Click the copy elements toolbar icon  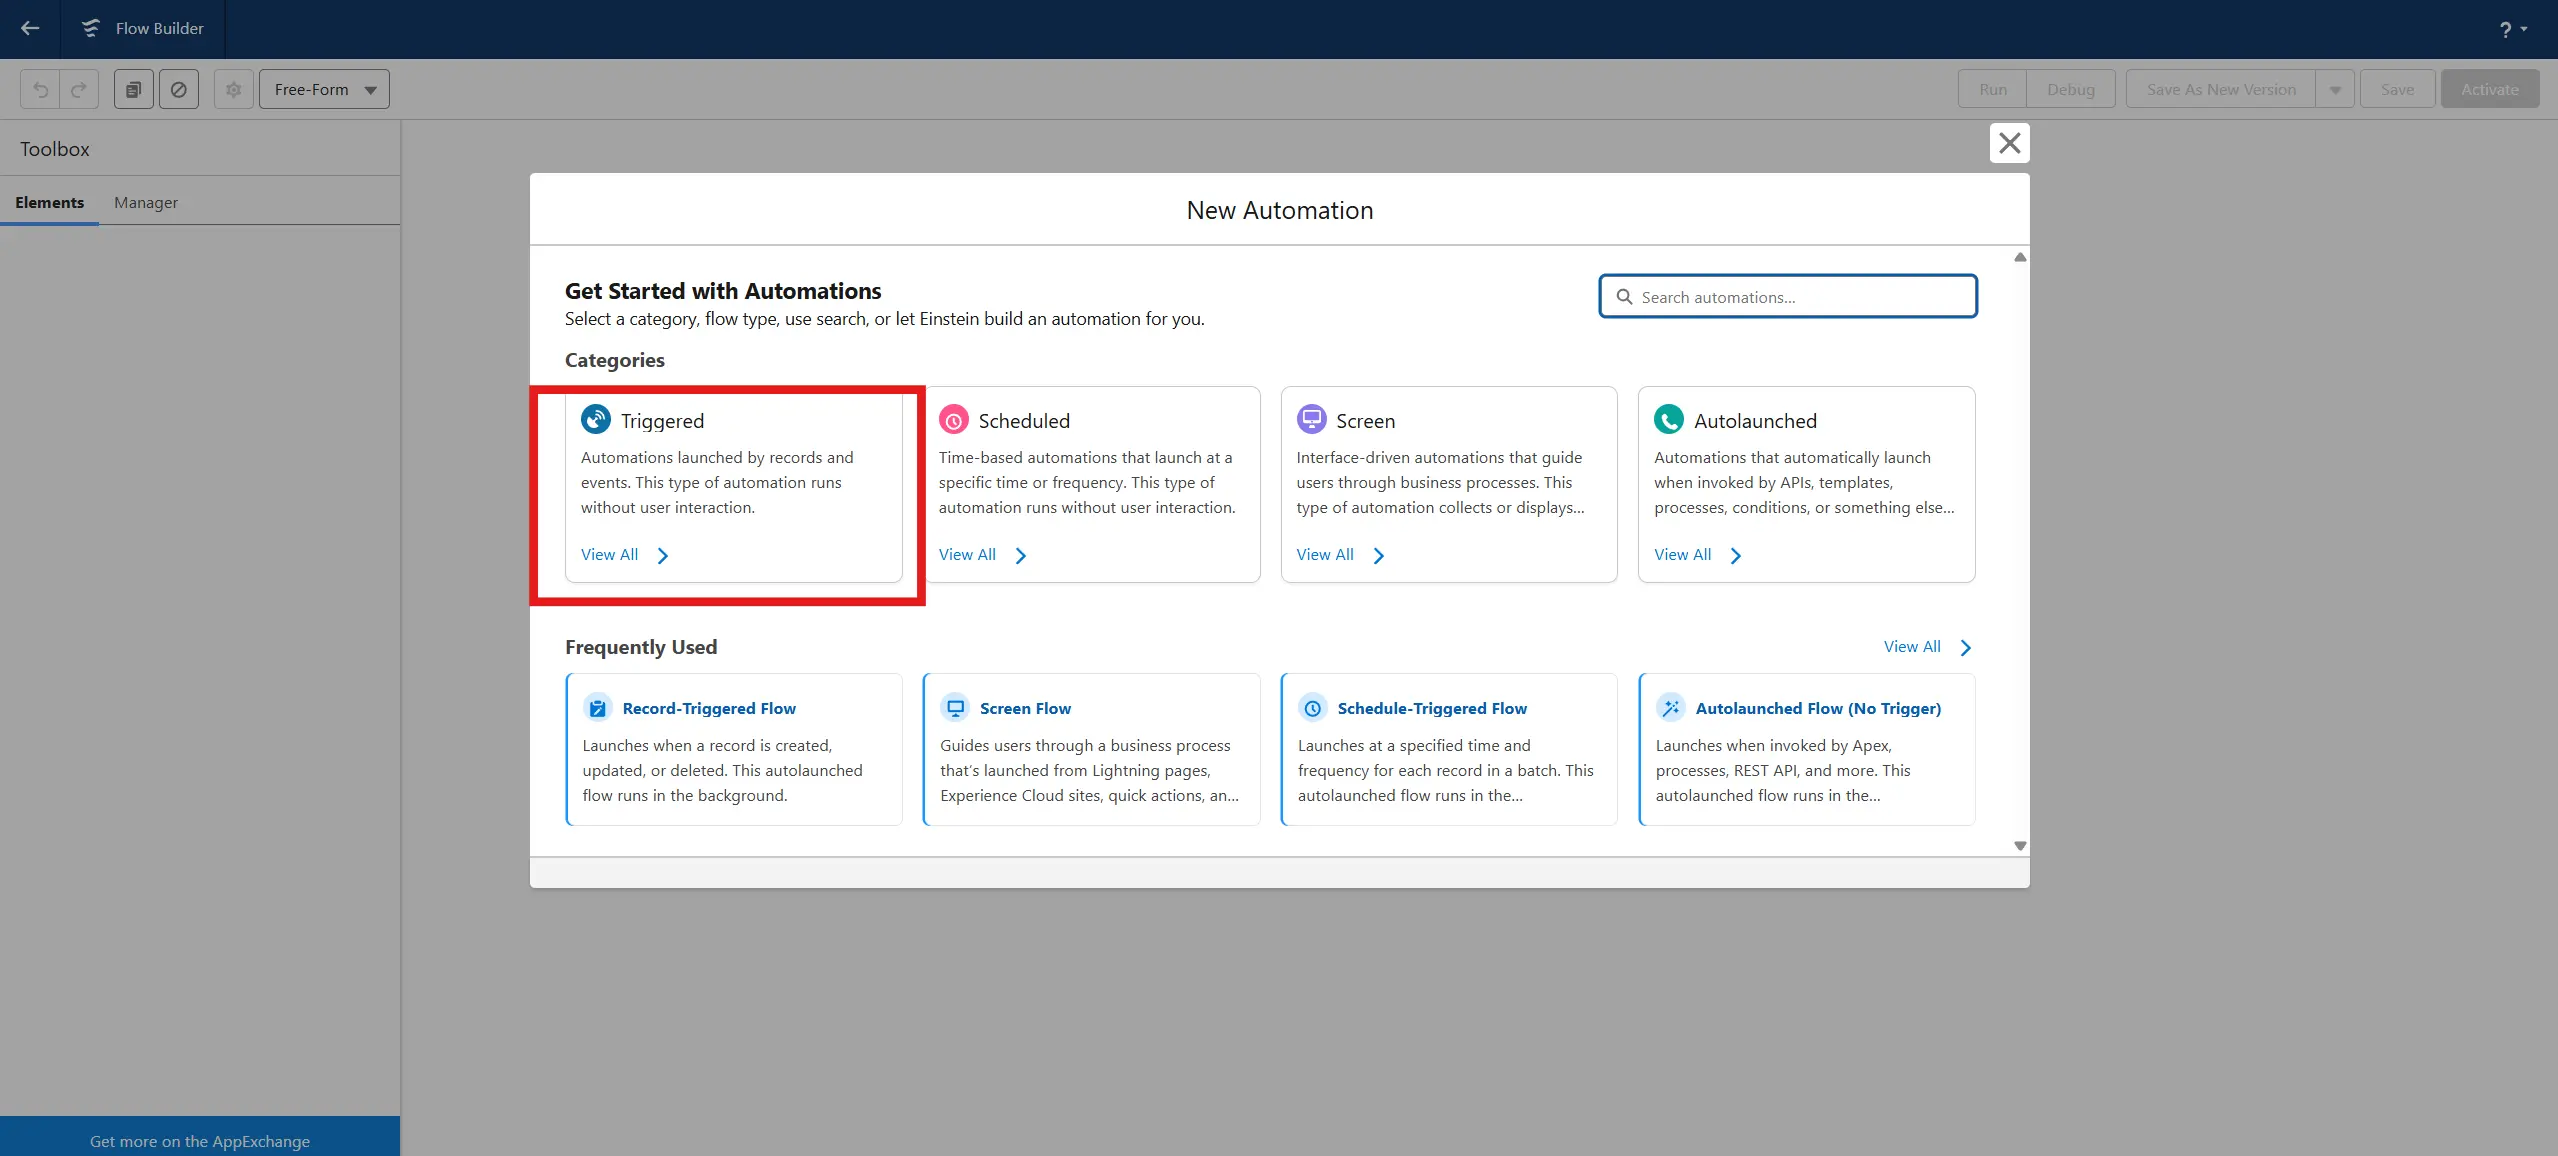133,89
